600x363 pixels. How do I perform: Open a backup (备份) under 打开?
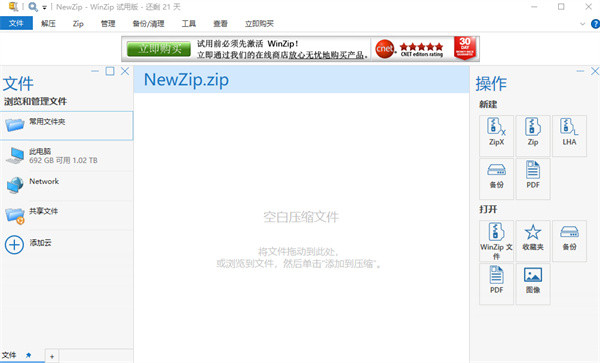coord(569,241)
